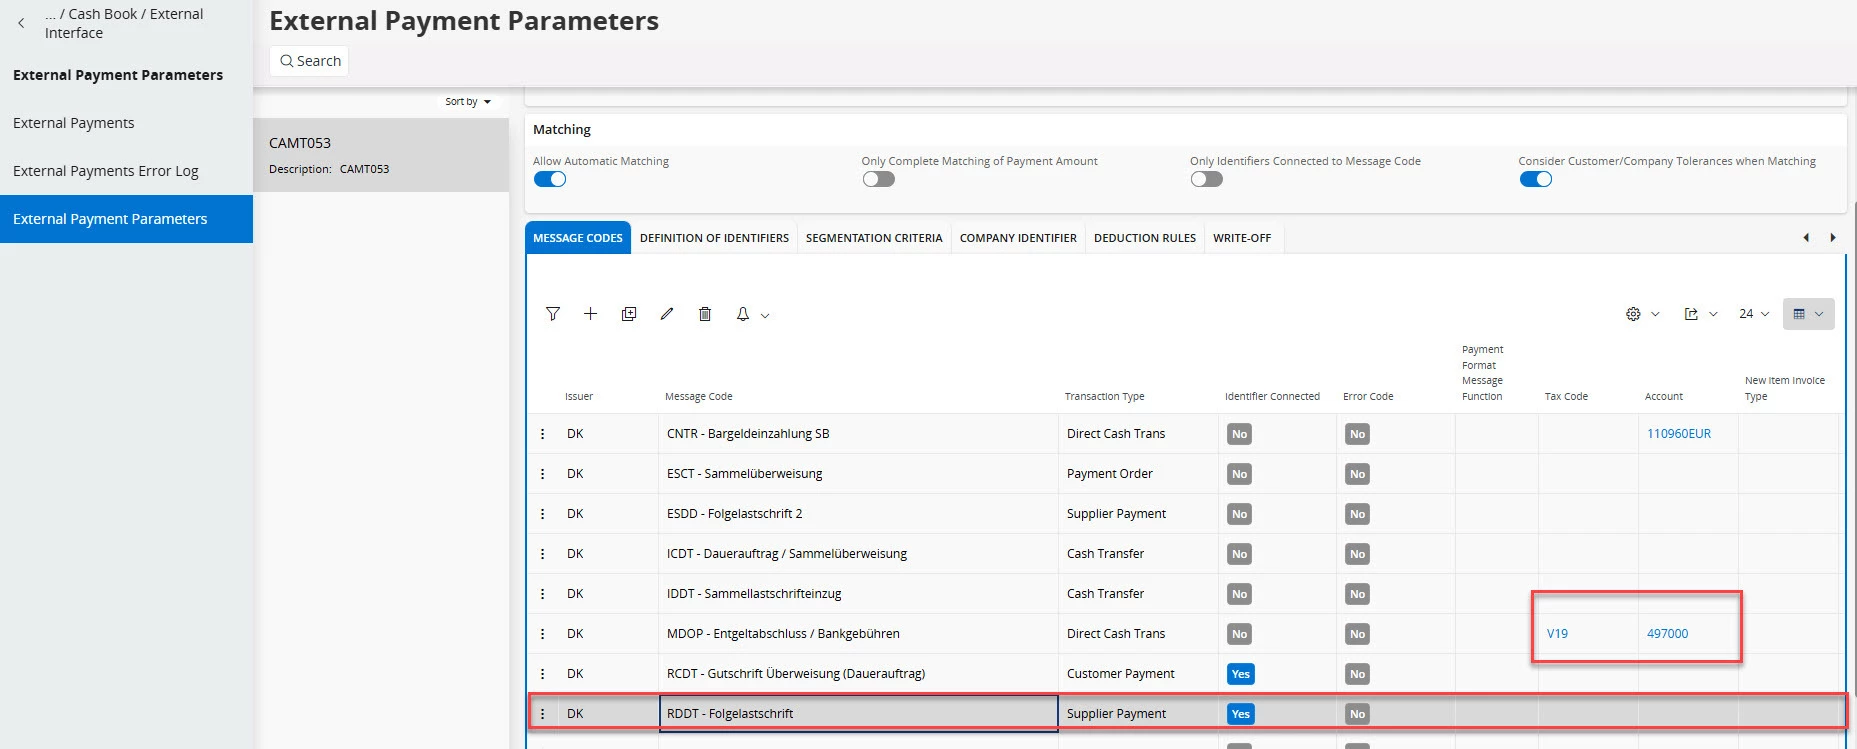Open account link 110960EUR

[x=1678, y=434]
